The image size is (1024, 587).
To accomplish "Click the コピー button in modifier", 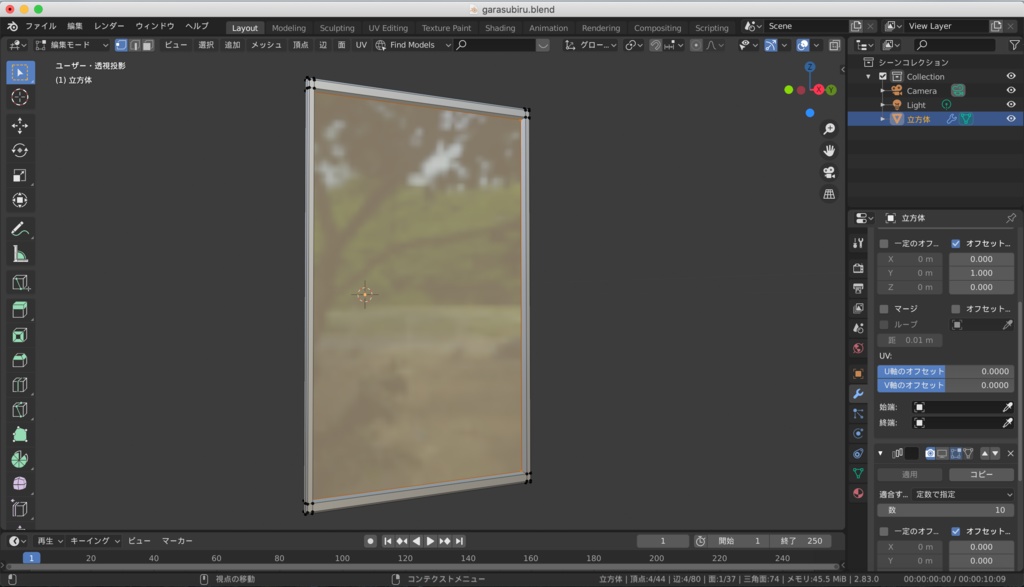I will [x=981, y=474].
